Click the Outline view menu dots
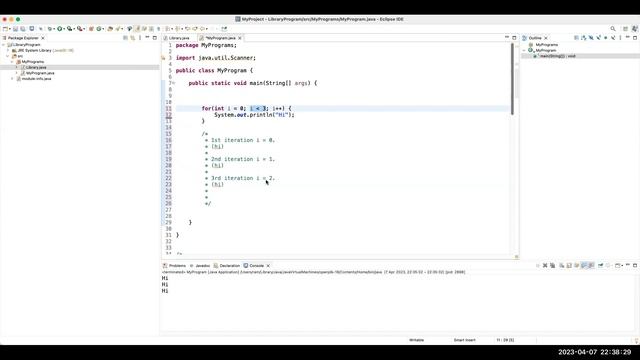Viewport: 640px width, 360px height. [620, 38]
